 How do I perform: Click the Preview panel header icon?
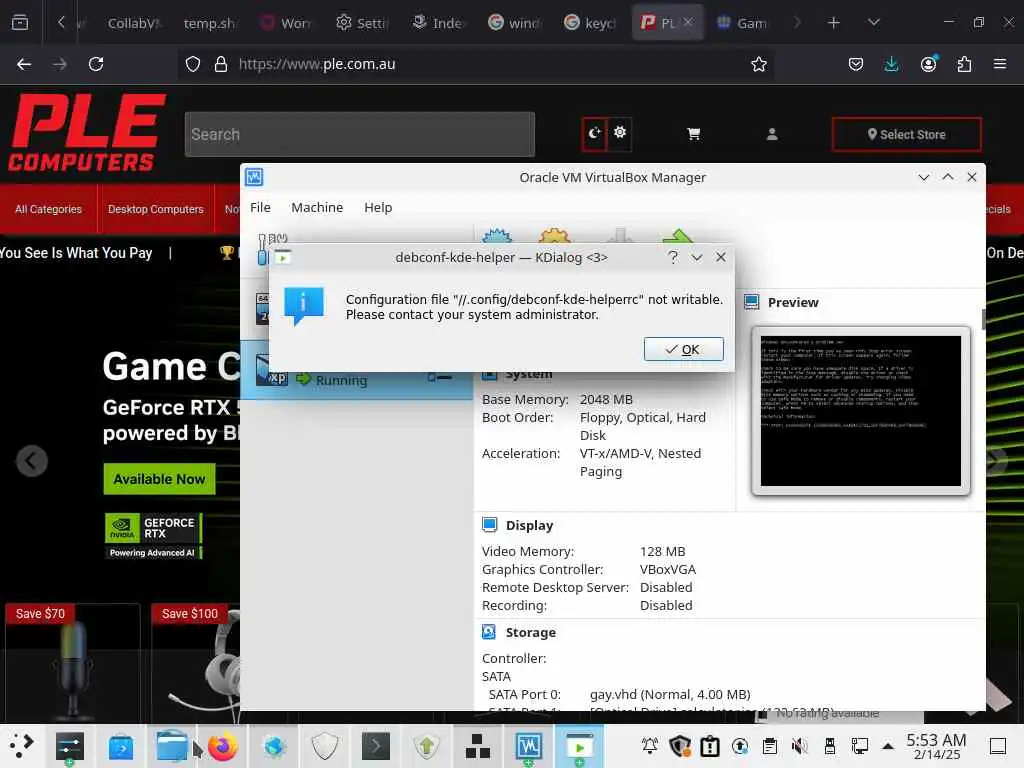point(752,302)
